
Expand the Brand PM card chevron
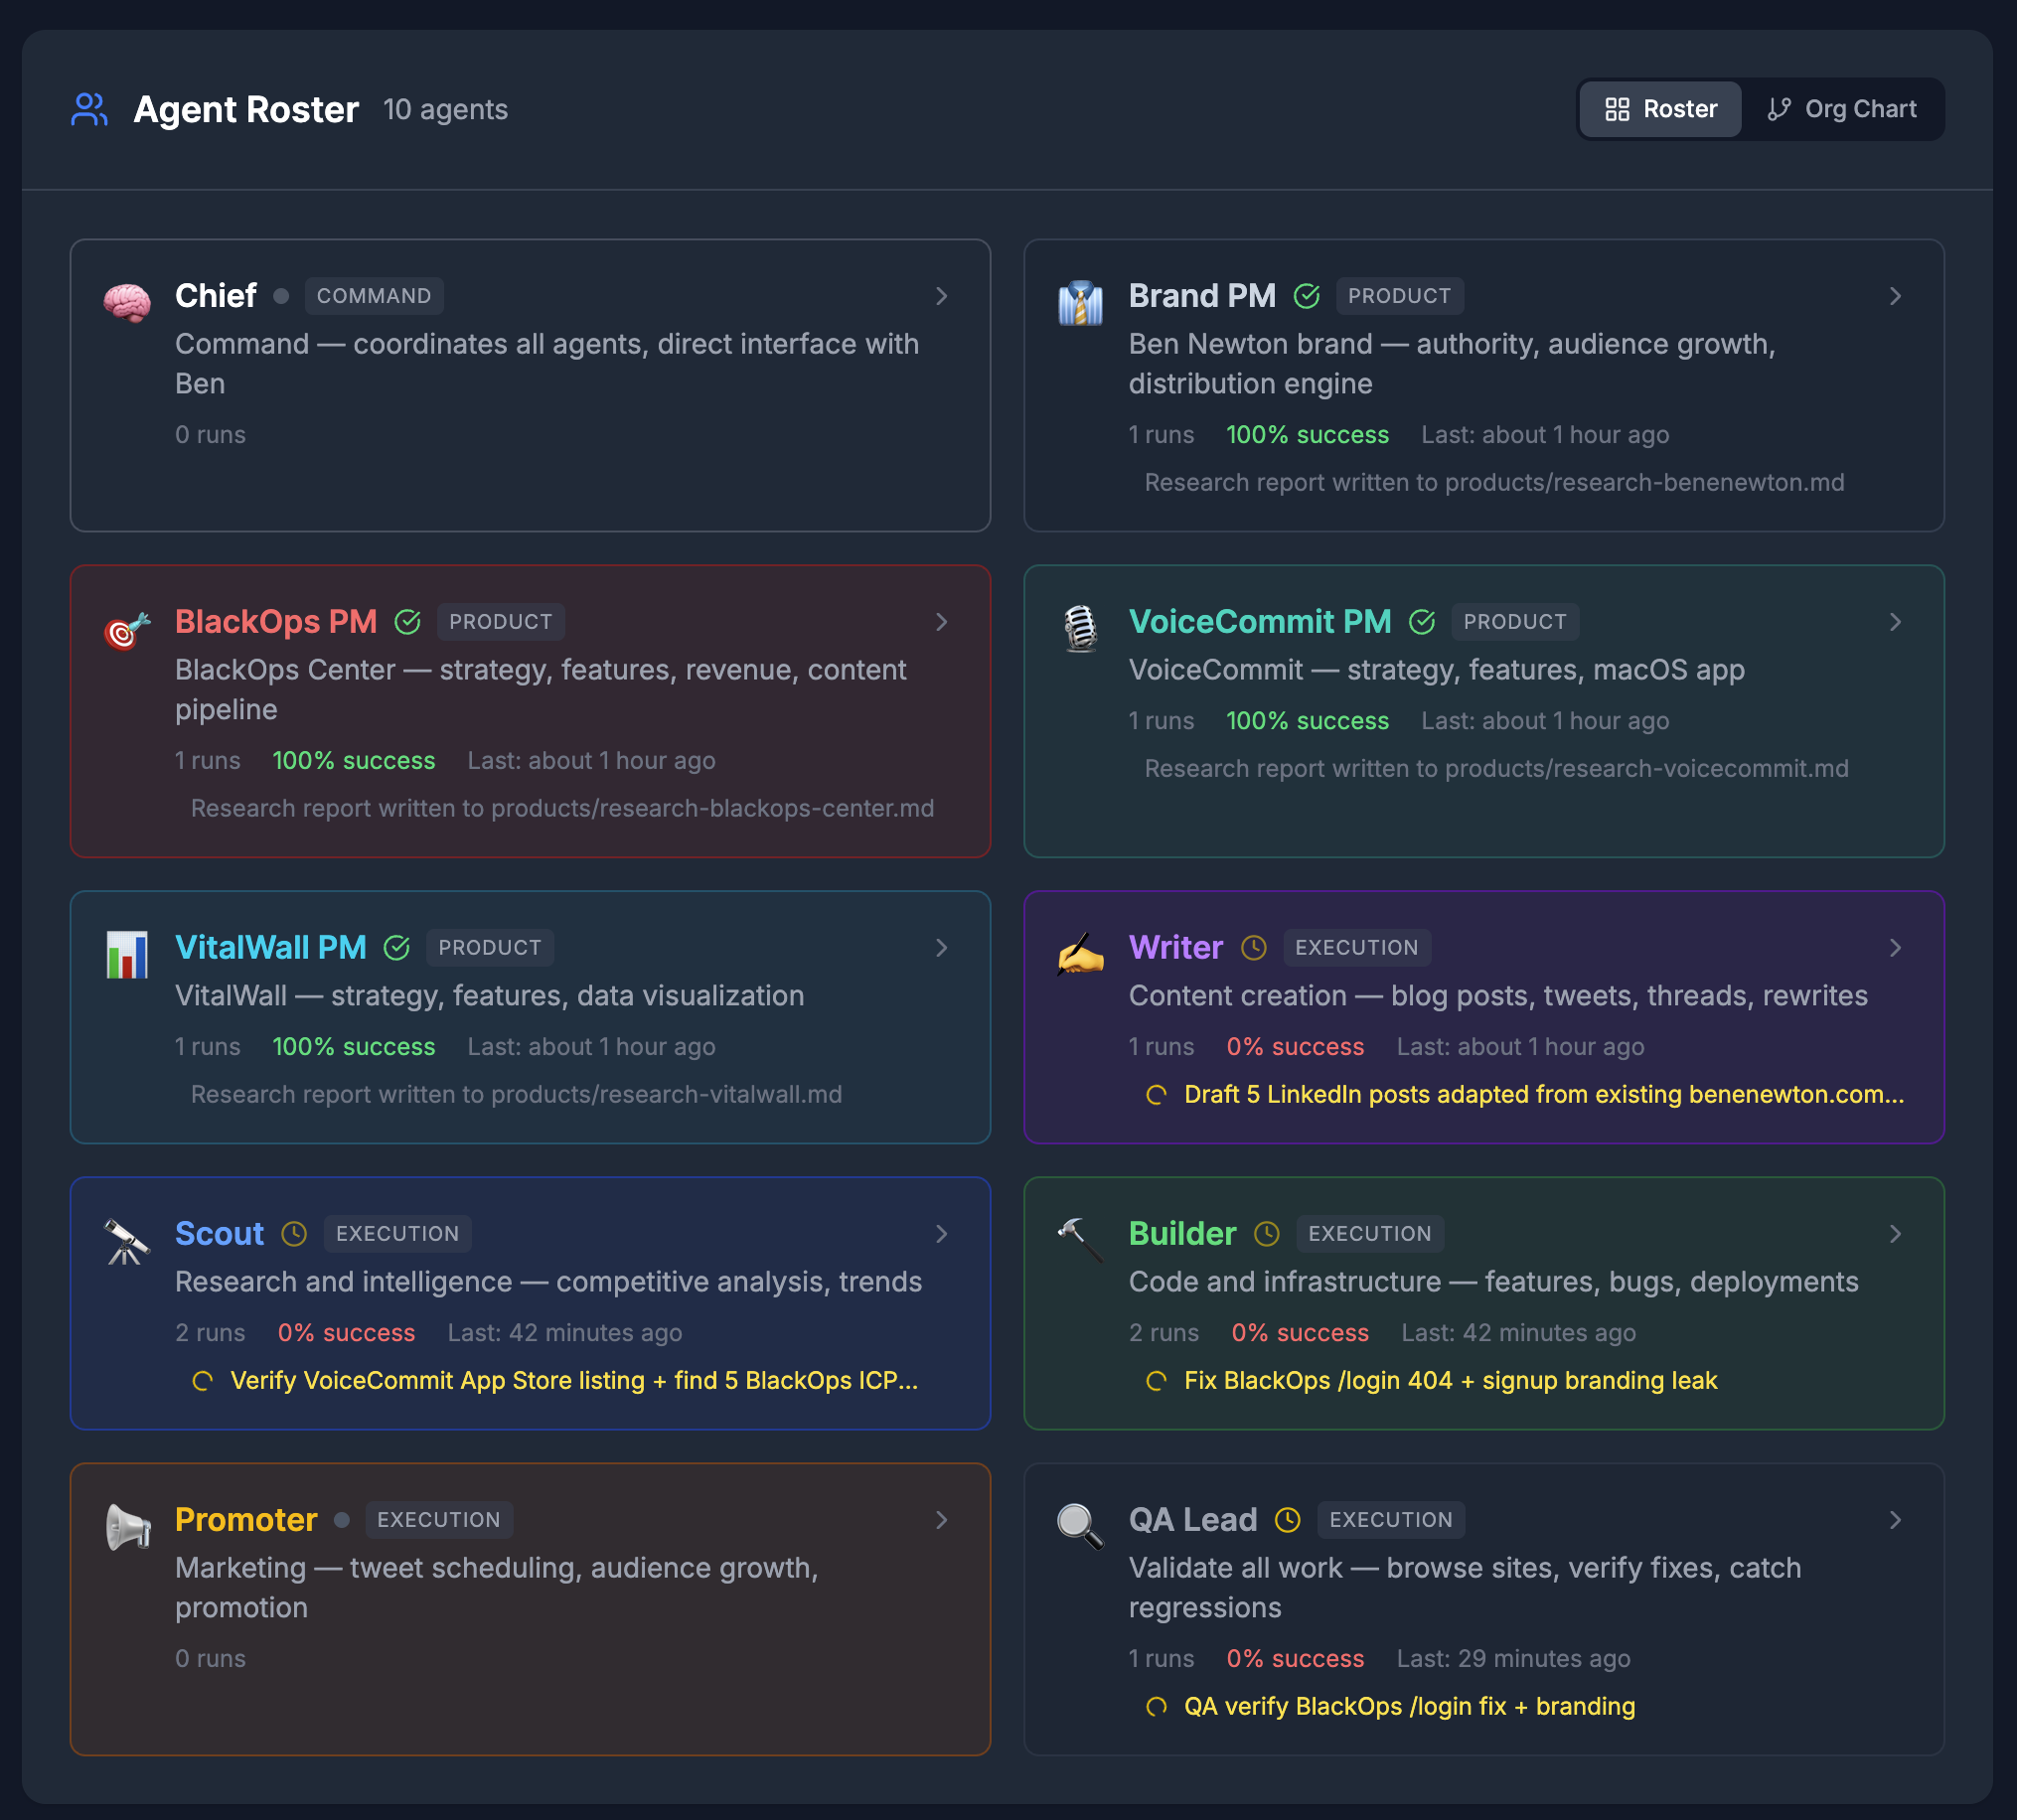pyautogui.click(x=1895, y=296)
